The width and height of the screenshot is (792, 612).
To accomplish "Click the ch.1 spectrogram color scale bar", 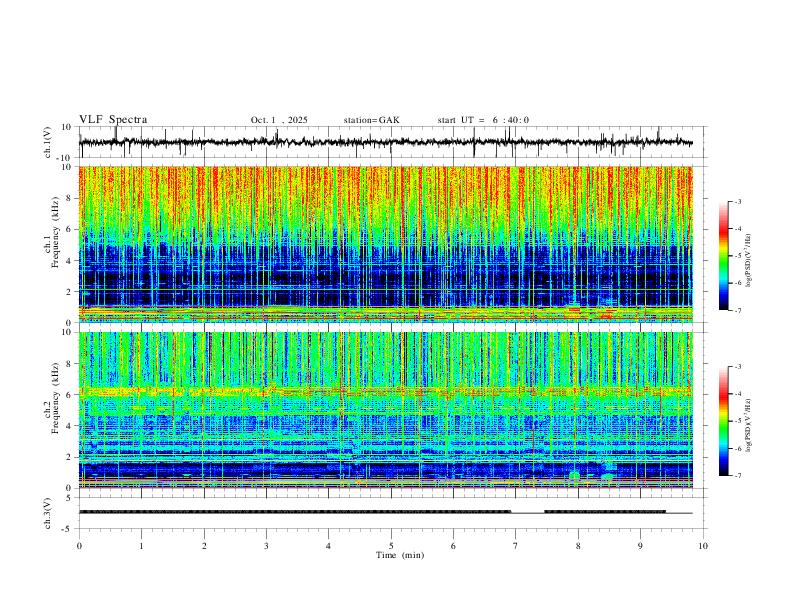I will tap(723, 256).
